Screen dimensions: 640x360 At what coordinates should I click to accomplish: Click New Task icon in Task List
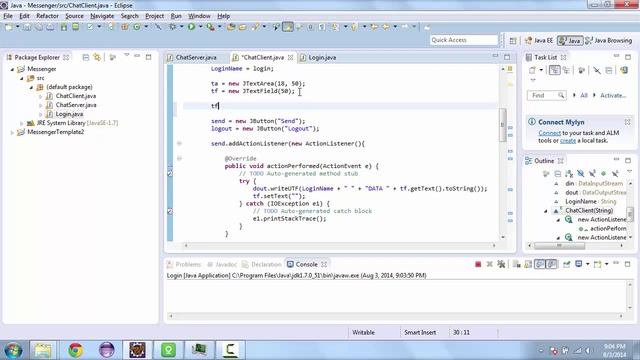[x=532, y=70]
